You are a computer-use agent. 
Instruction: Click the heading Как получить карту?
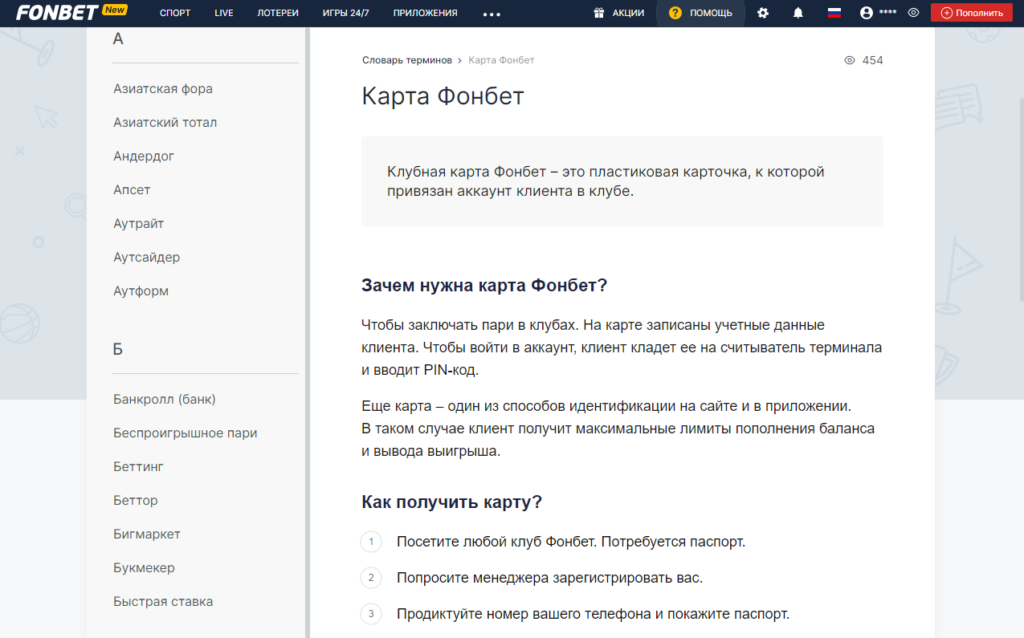(x=451, y=502)
